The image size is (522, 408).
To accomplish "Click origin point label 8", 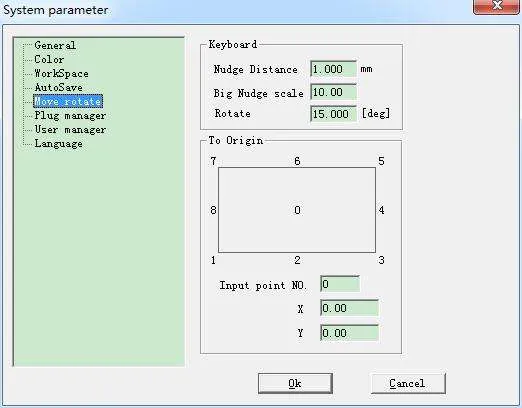I will (213, 210).
